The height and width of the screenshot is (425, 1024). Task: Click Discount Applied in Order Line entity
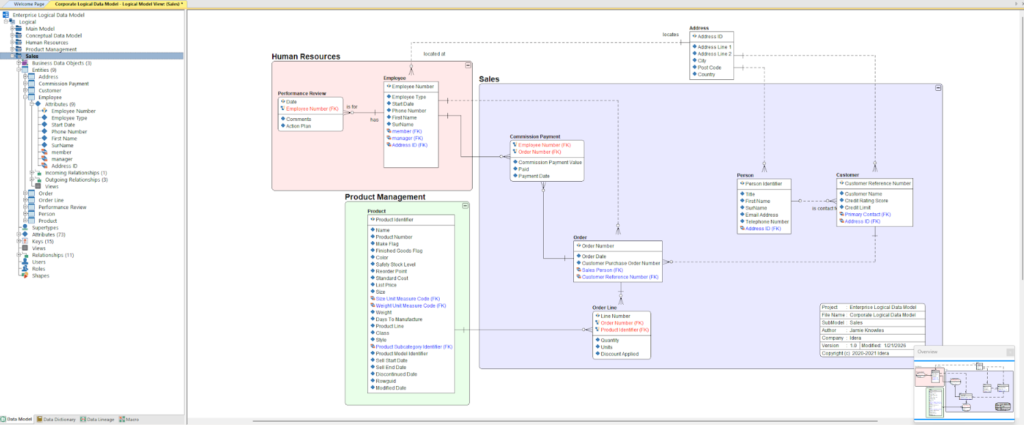[619, 354]
